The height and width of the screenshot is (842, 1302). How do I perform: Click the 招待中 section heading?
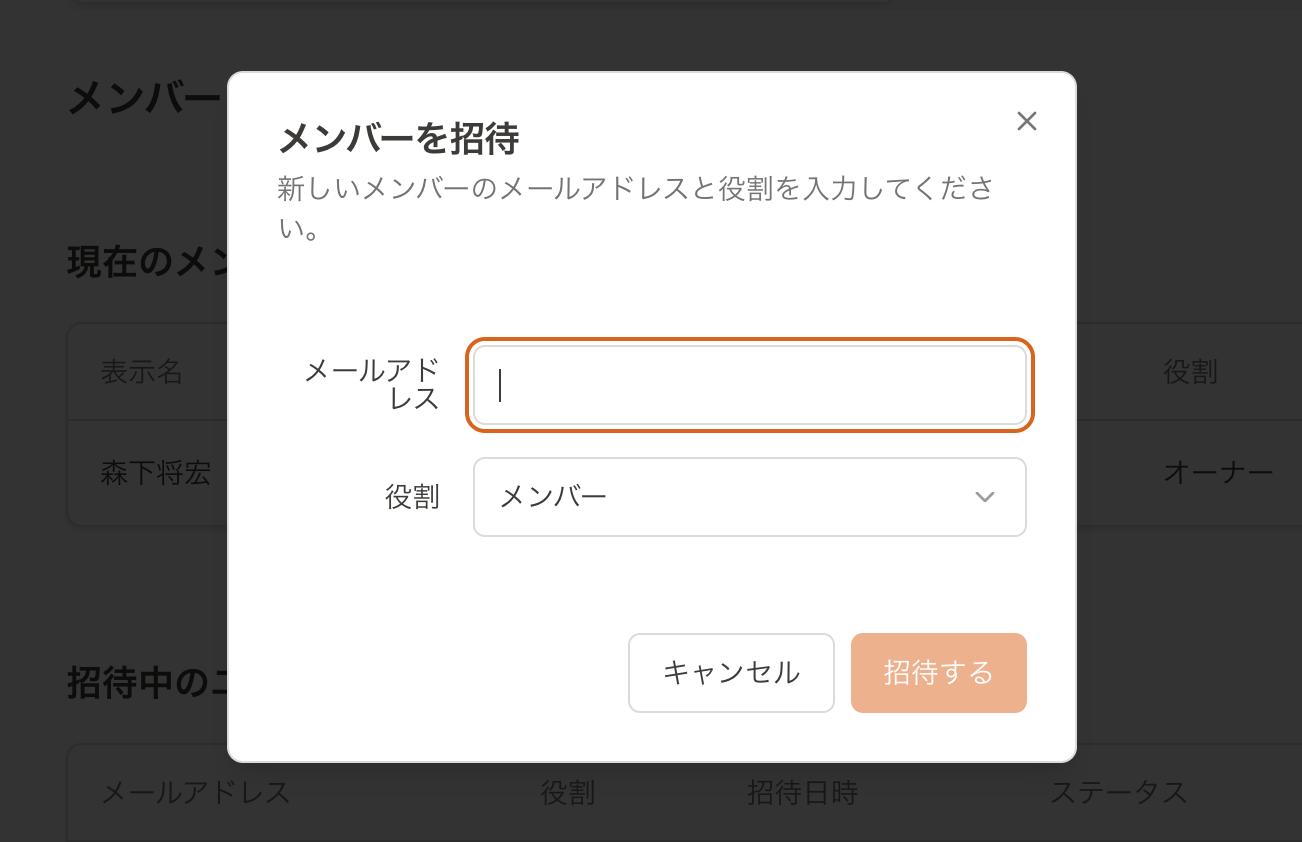[x=147, y=683]
